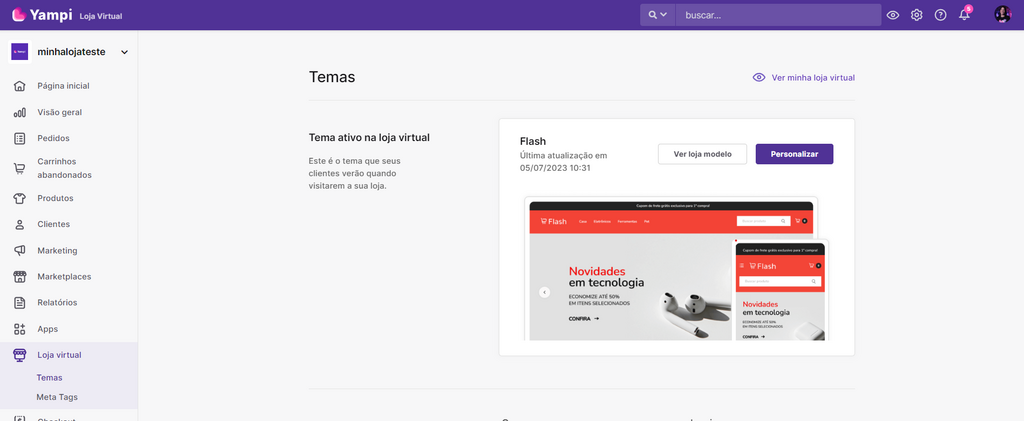Viewport: 1024px width, 421px height.
Task: Click the Marketing megaphone icon
Action: 20,251
